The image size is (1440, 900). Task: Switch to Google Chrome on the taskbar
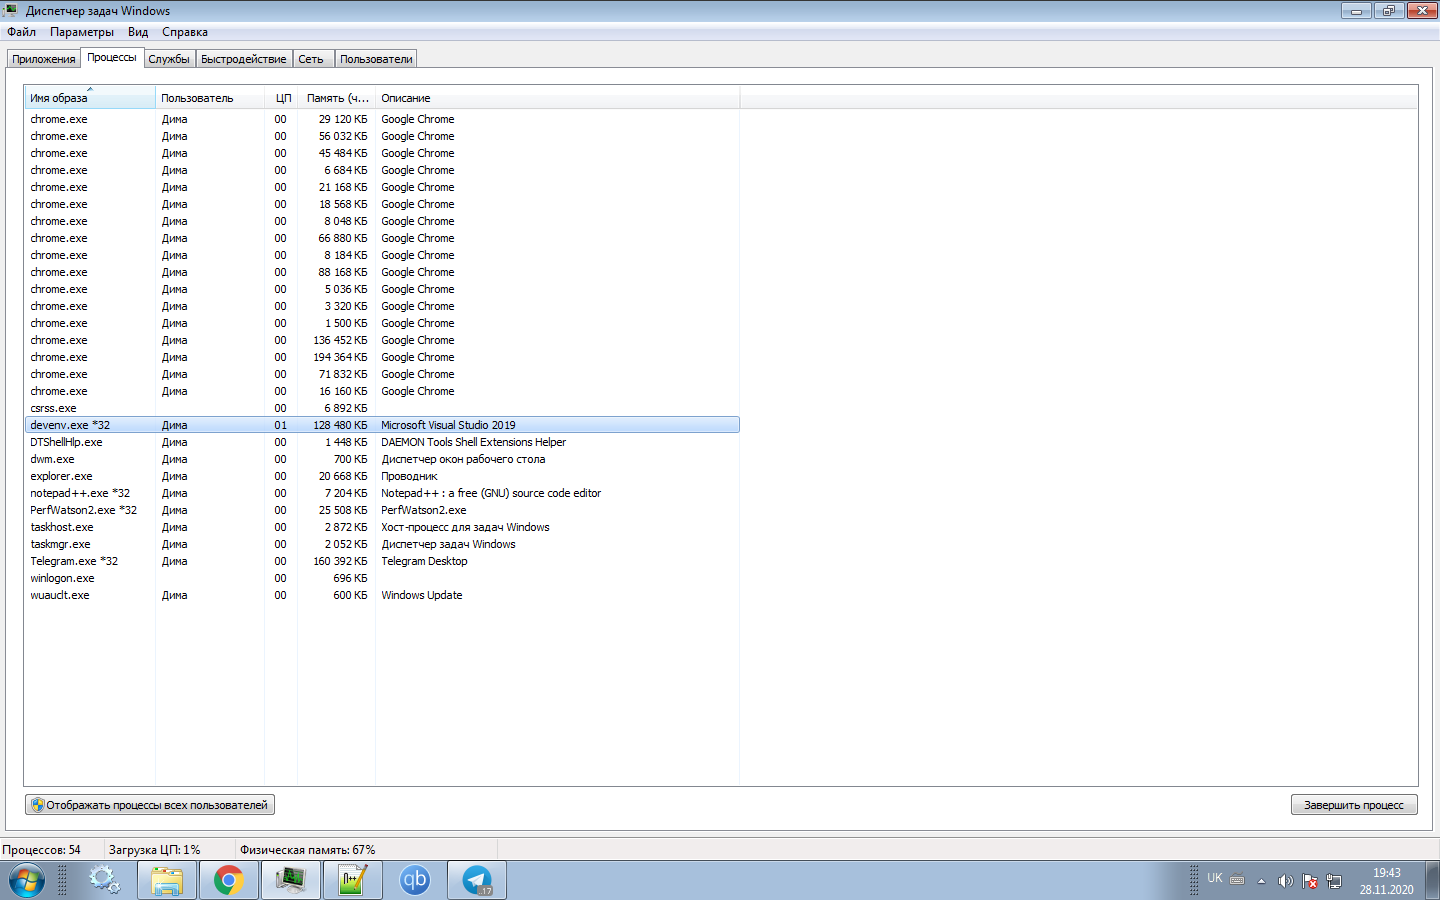point(228,881)
